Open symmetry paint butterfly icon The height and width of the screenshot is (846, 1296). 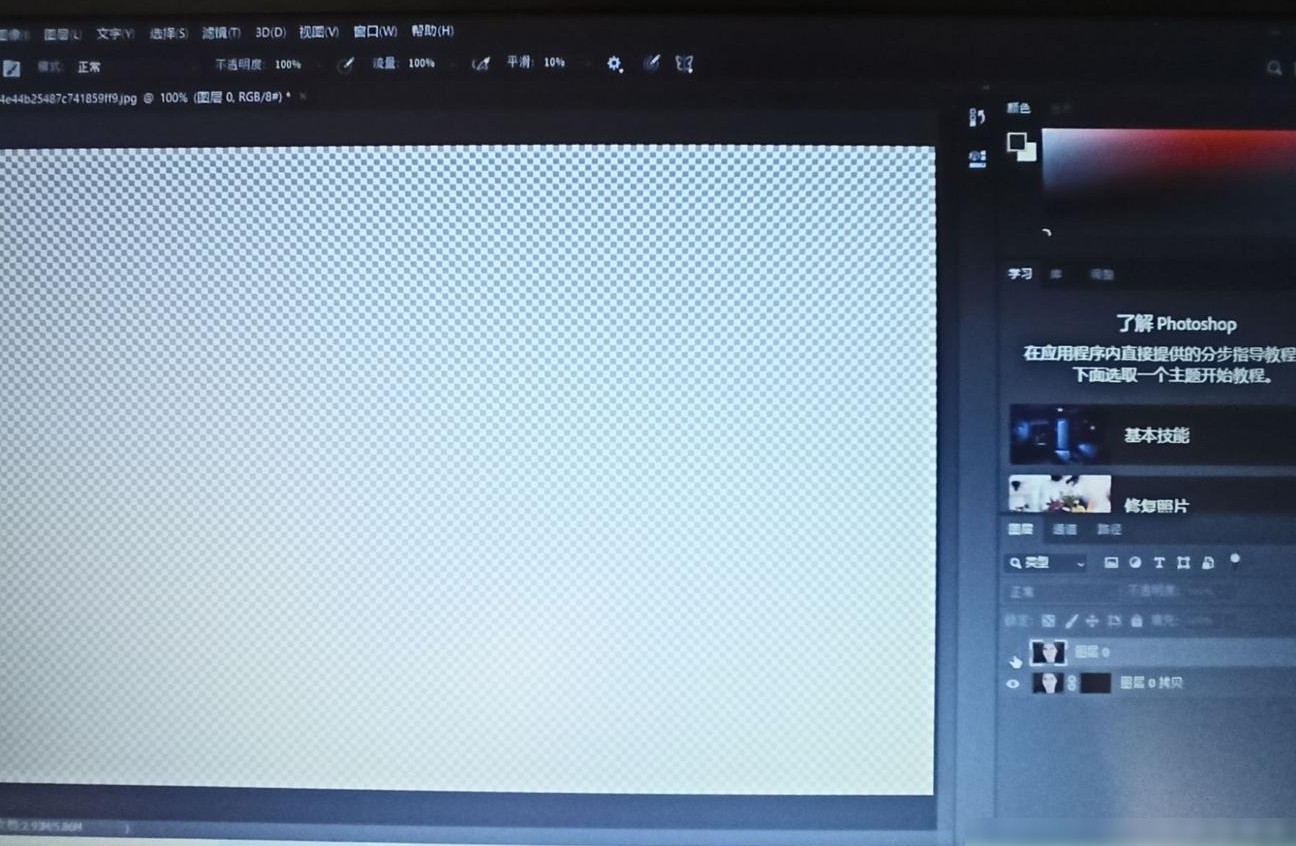(684, 63)
